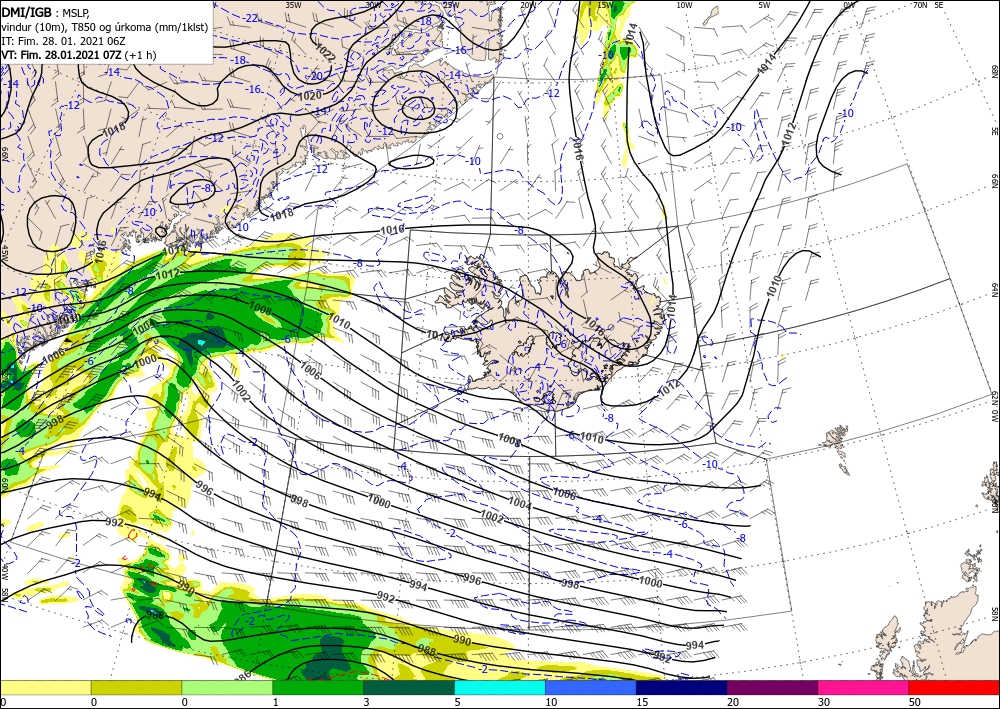Click the legend value 5
This screenshot has height=709, width=1000.
click(457, 702)
